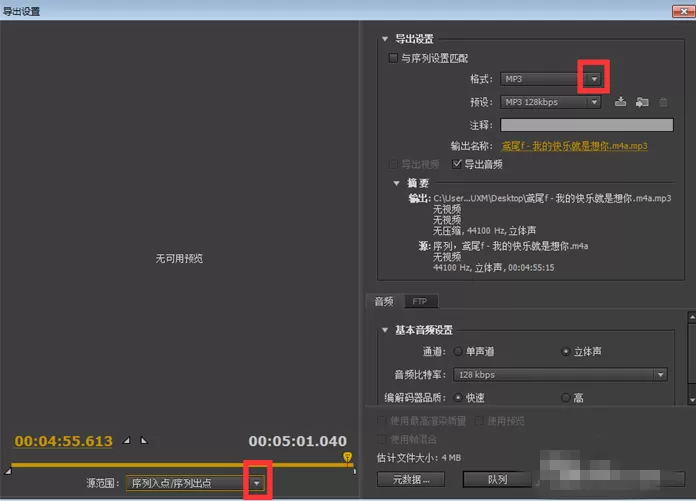The image size is (696, 501).
Task: Click the output name mp3 file link
Action: (574, 146)
